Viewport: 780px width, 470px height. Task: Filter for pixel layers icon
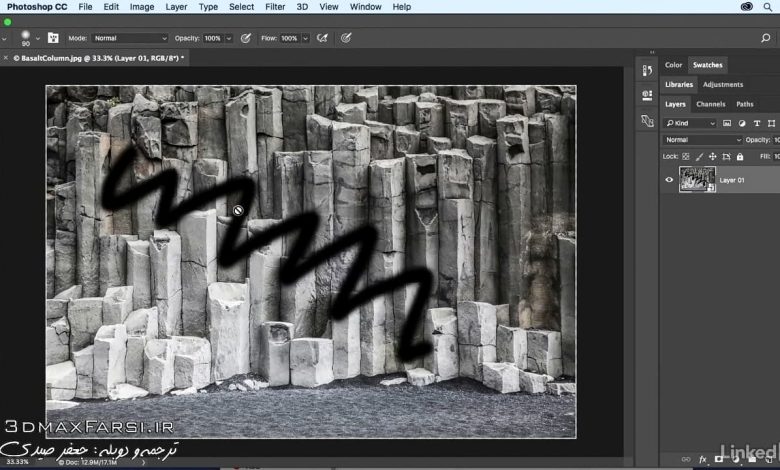pos(727,123)
